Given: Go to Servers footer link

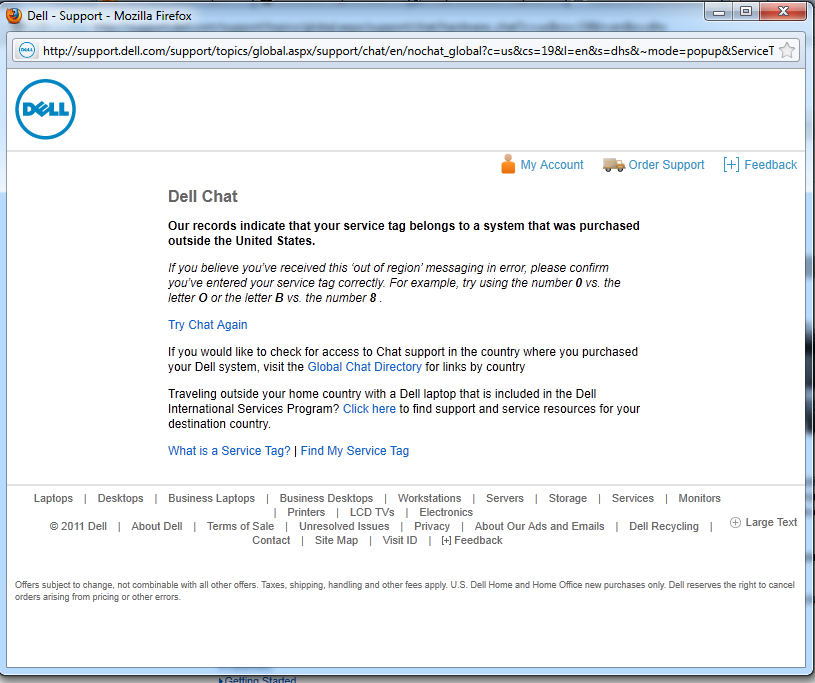Looking at the screenshot, I should (504, 498).
